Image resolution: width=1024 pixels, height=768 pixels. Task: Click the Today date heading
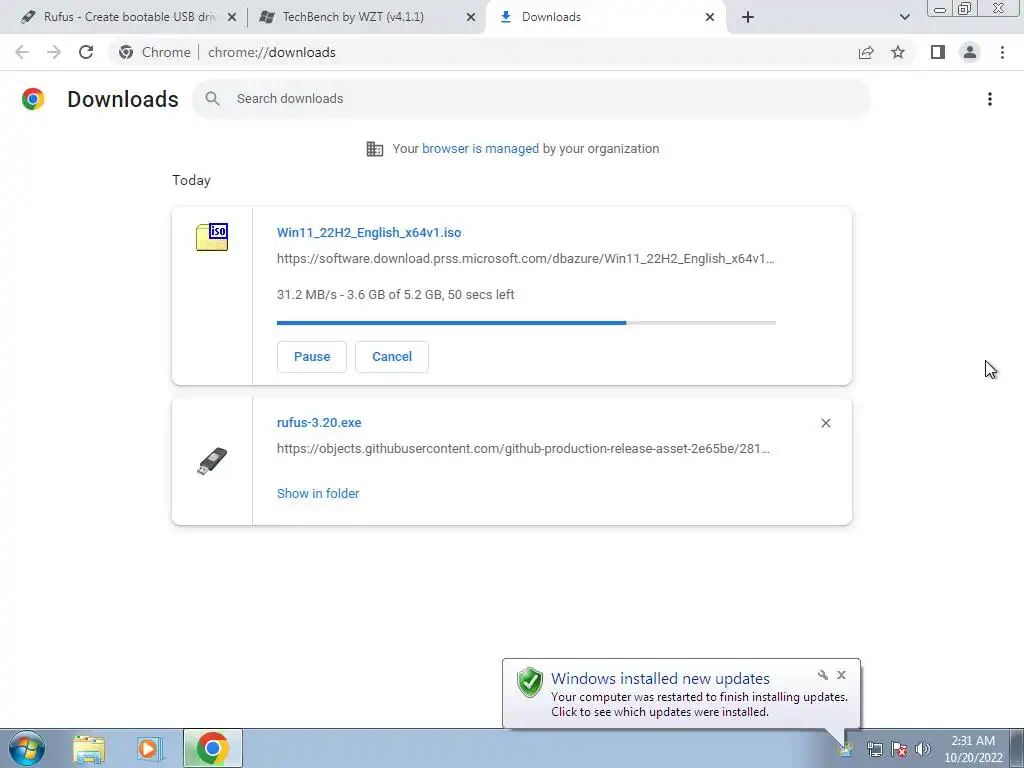tap(191, 180)
